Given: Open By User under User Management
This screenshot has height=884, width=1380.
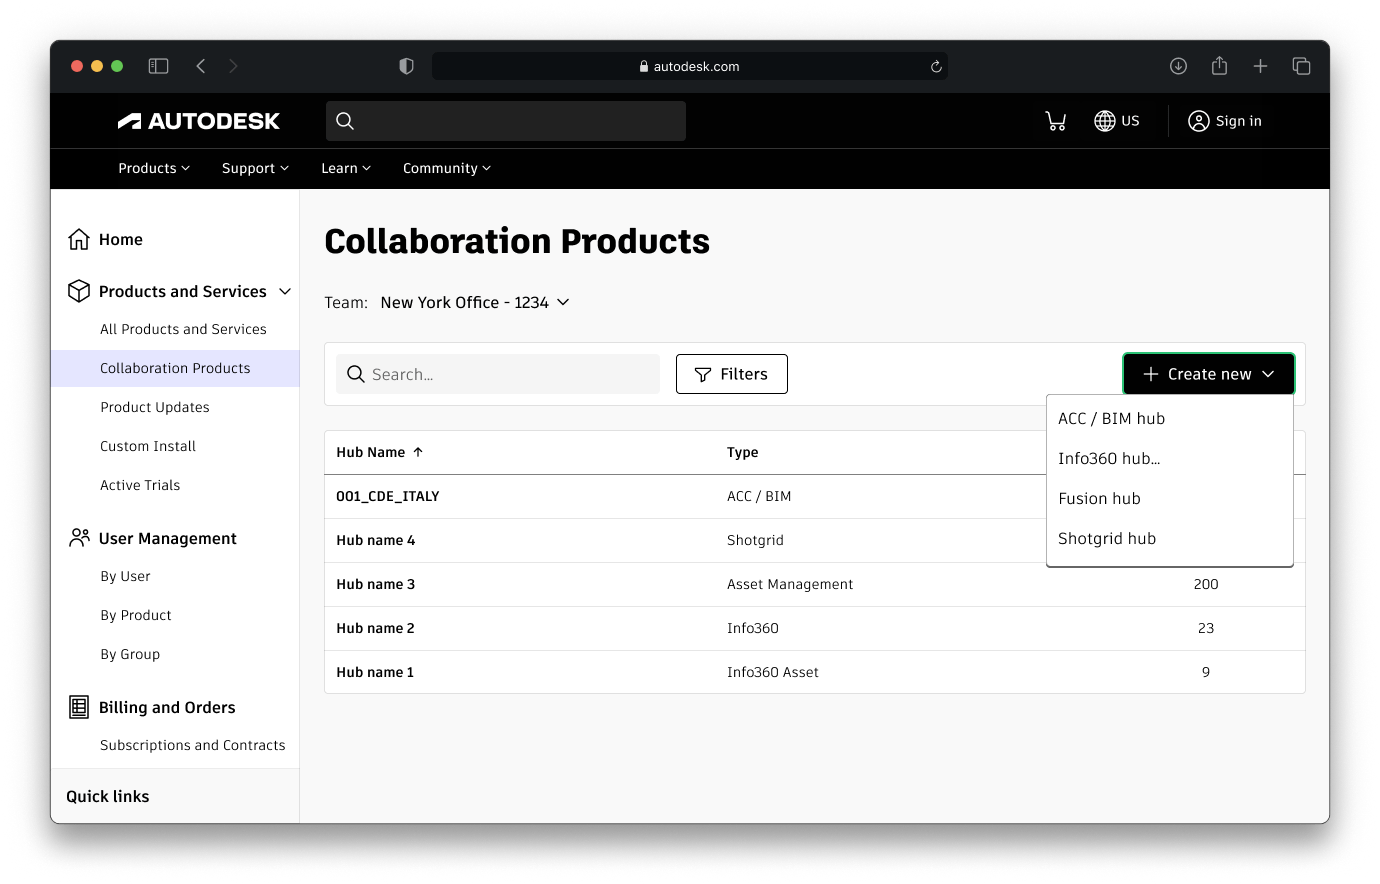Looking at the screenshot, I should pyautogui.click(x=125, y=576).
